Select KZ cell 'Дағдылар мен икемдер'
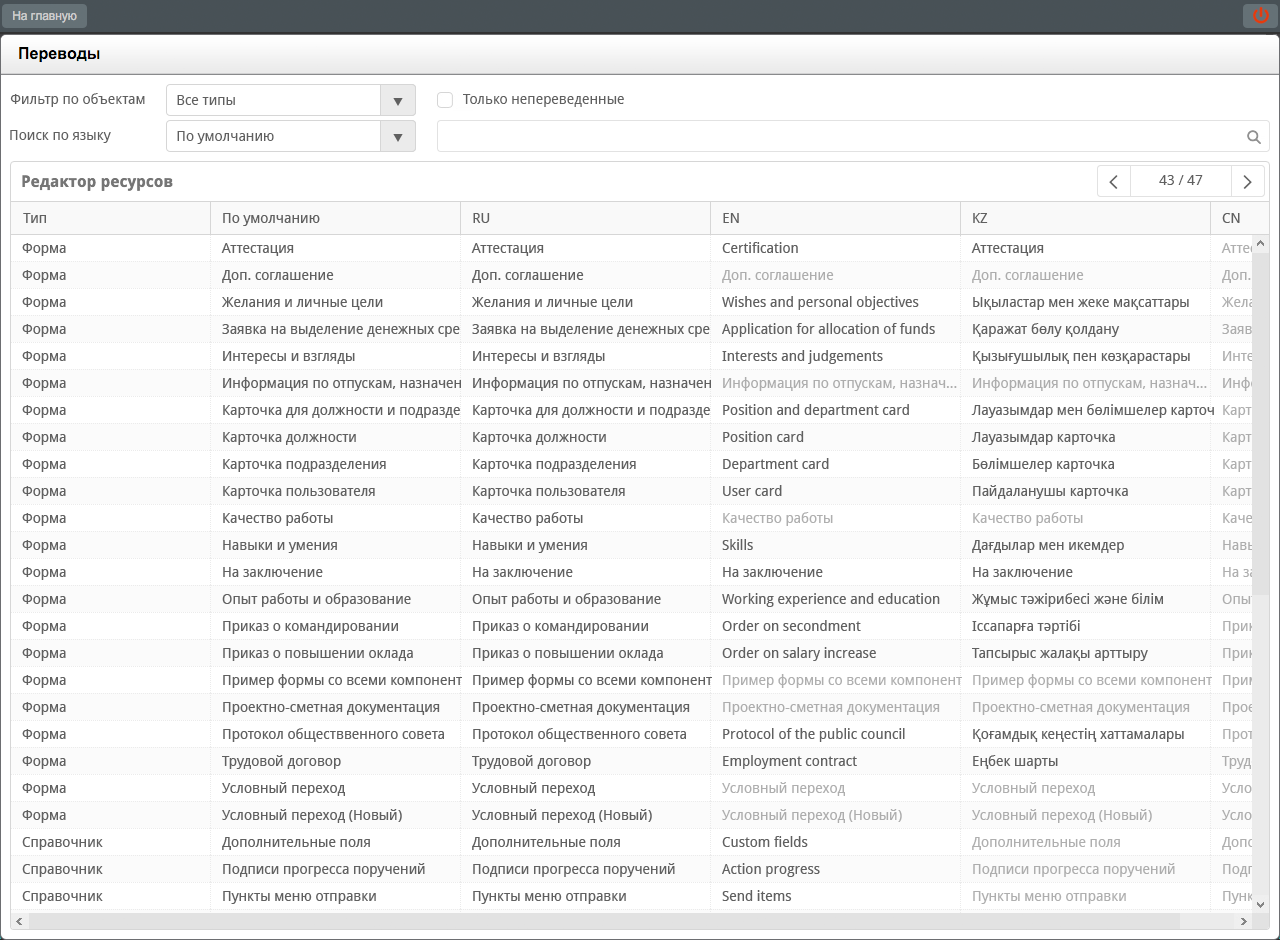1280x940 pixels. (x=1086, y=545)
